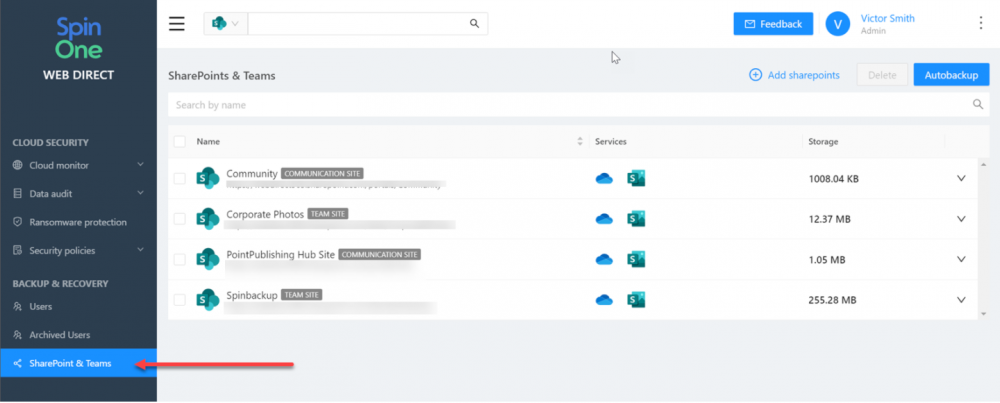Click the Storage column header
Viewport: 1000px width, 403px height.
(x=823, y=142)
